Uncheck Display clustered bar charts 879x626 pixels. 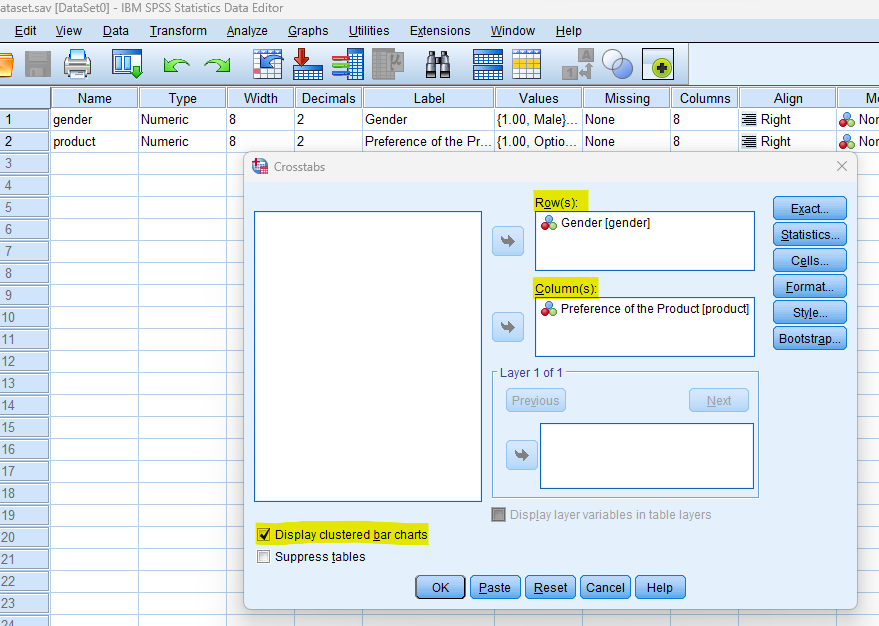265,535
